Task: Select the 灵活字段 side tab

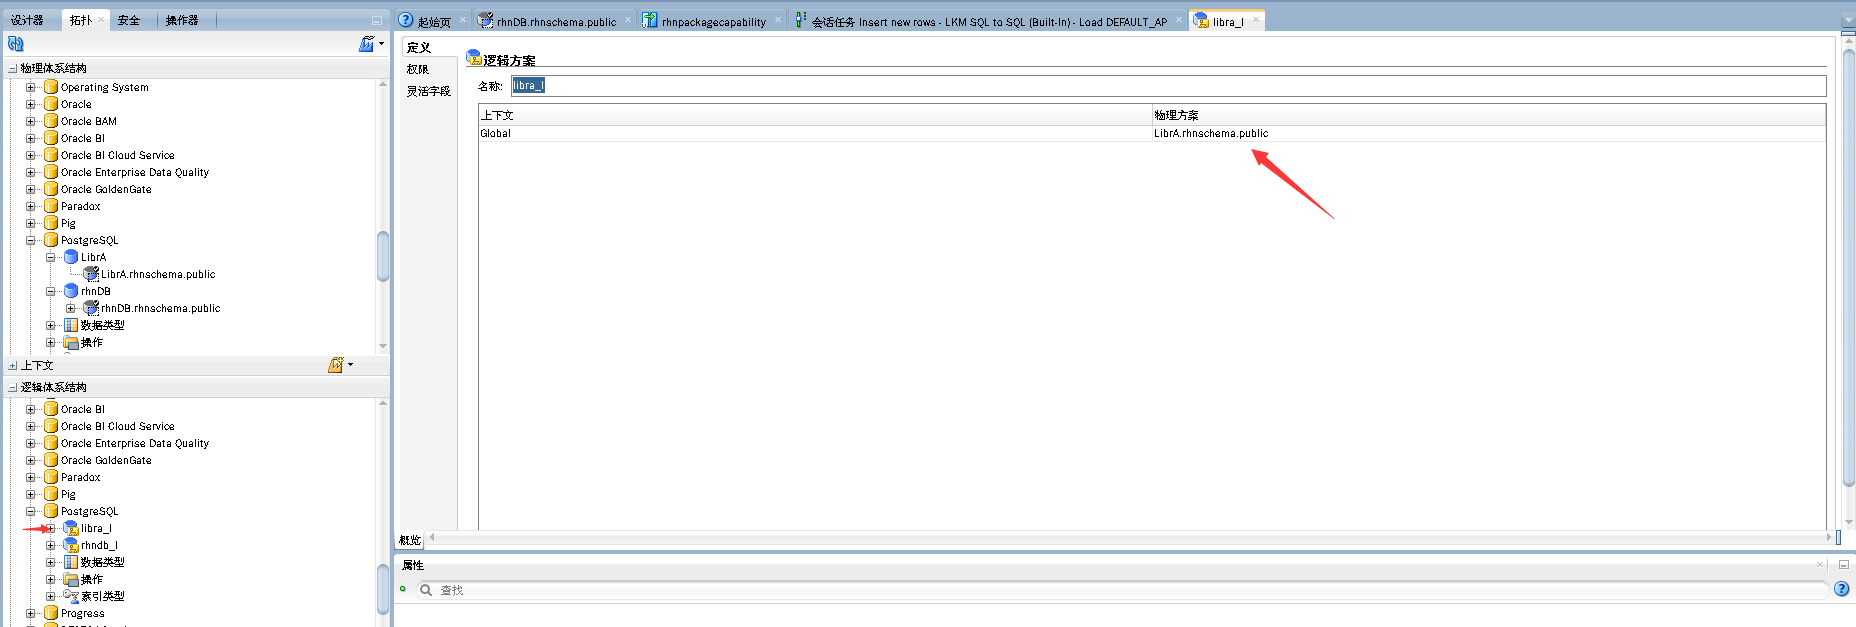Action: coord(428,91)
